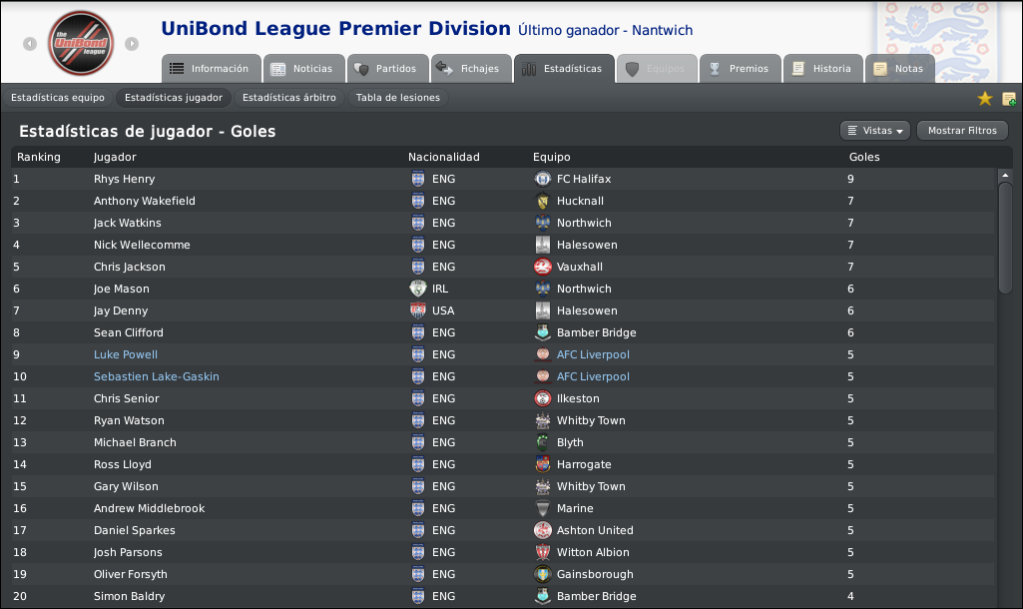1023x609 pixels.
Task: Open the Tabla de lesiones subtab
Action: point(398,98)
